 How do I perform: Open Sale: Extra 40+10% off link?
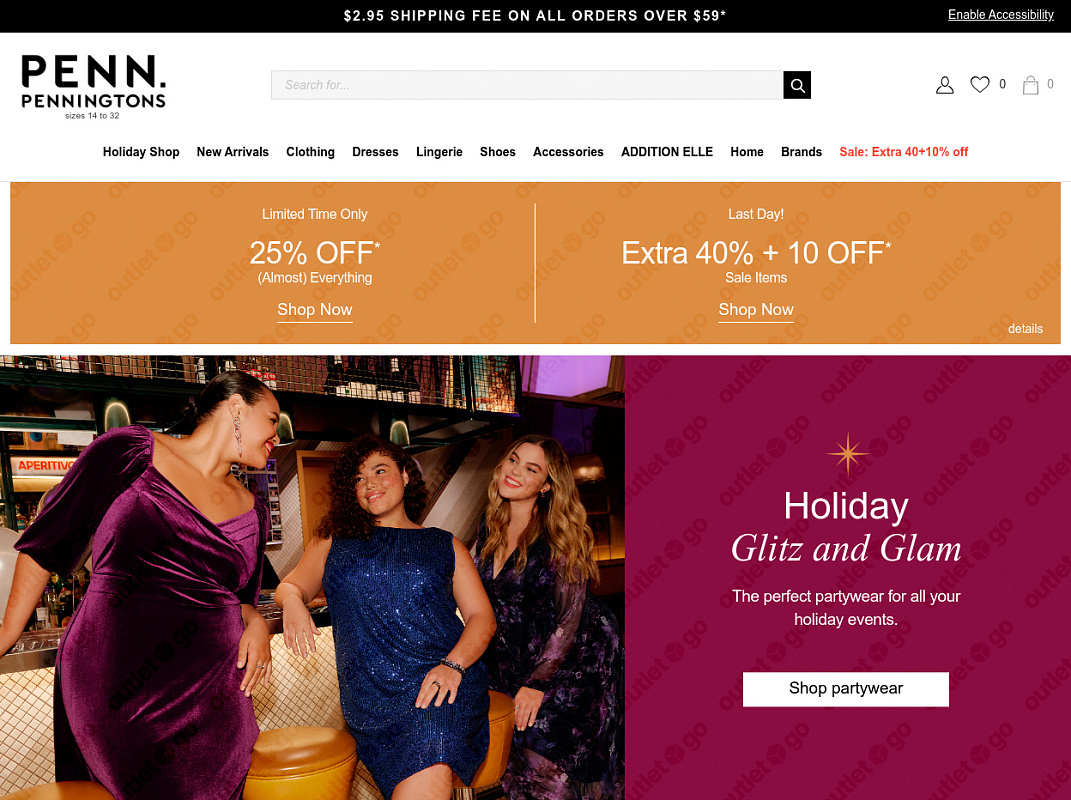903,152
